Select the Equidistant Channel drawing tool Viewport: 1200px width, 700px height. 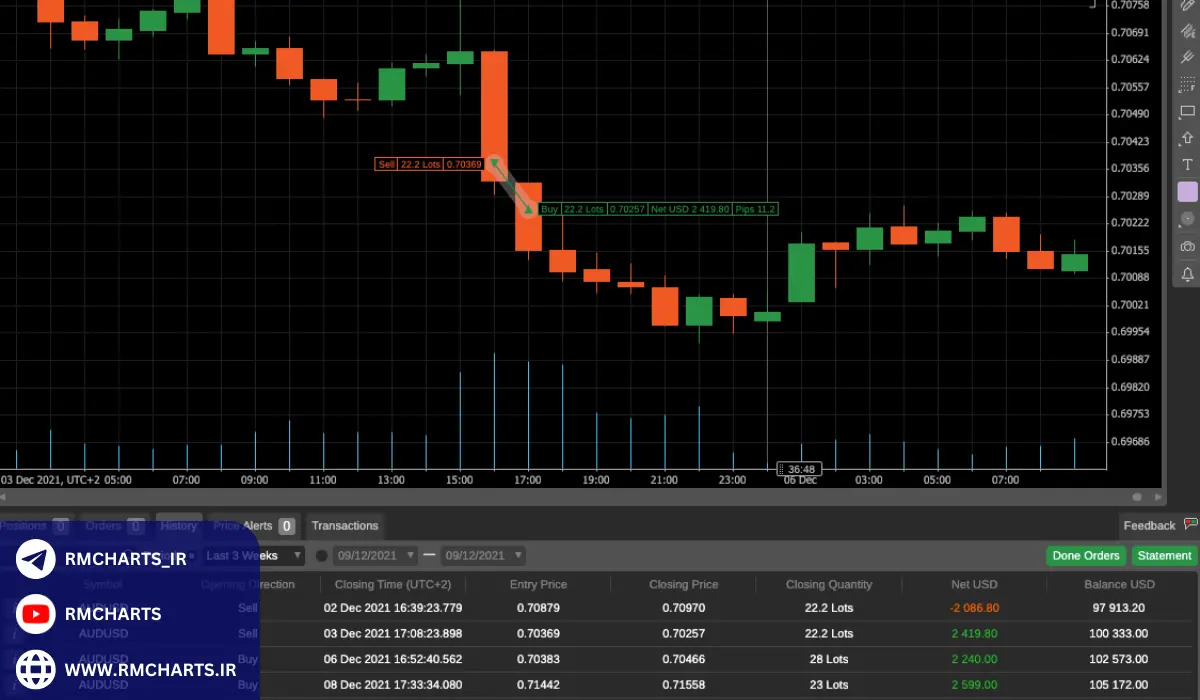(1187, 31)
